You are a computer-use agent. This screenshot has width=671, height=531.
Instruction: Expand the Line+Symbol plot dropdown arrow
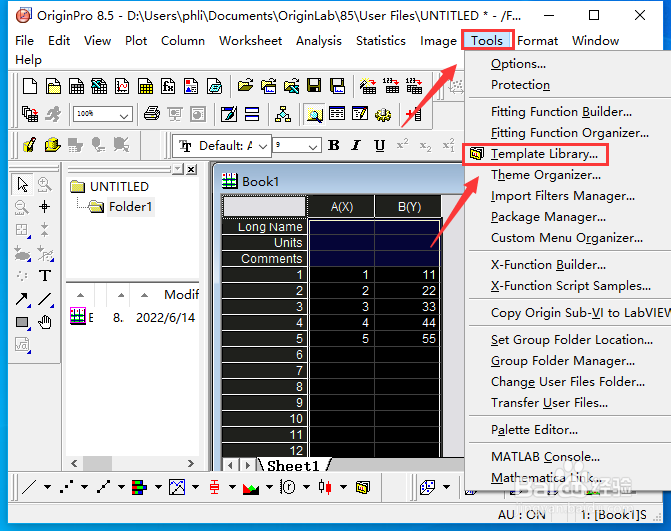(122, 487)
